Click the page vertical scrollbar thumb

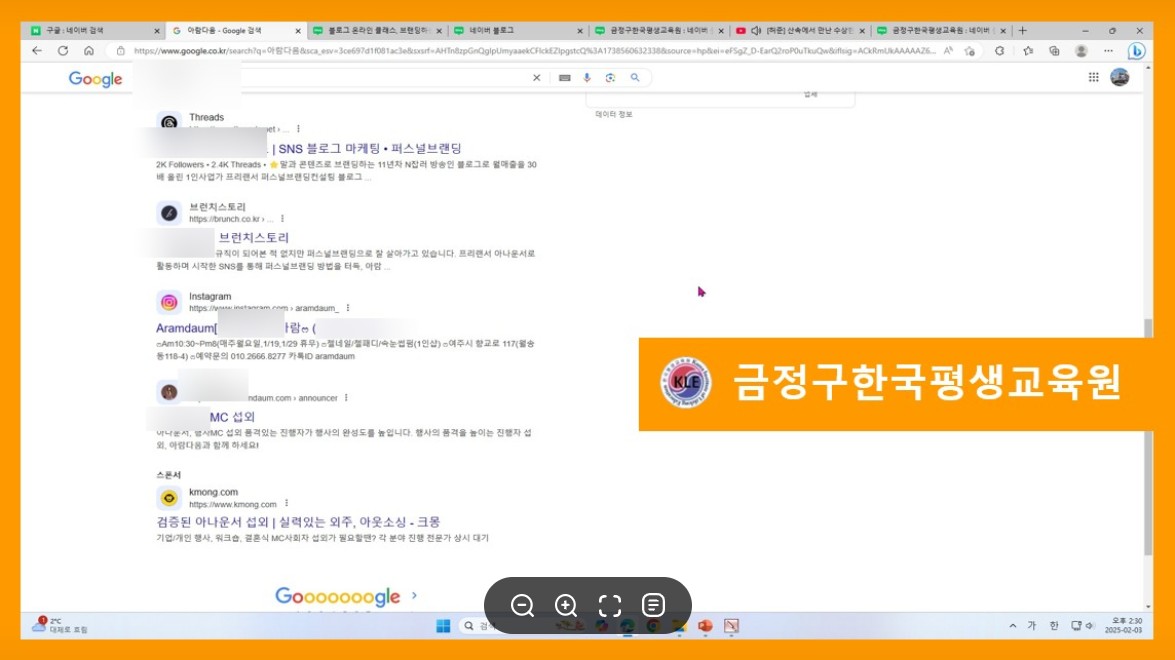(1147, 437)
